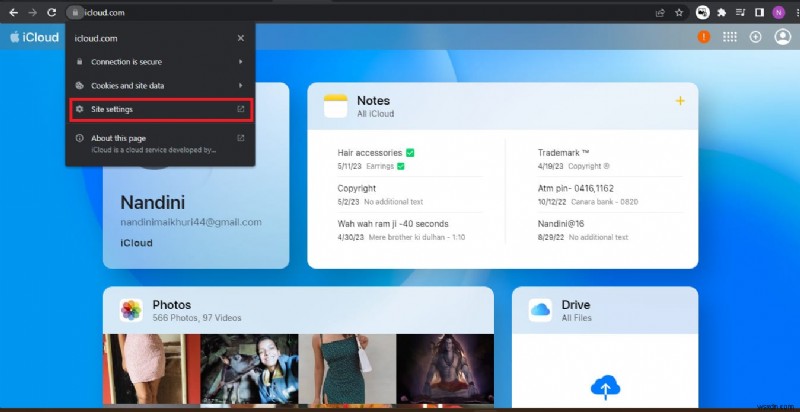Image resolution: width=800 pixels, height=412 pixels.
Task: Open the Wah wah ram ji note
Action: pyautogui.click(x=410, y=230)
